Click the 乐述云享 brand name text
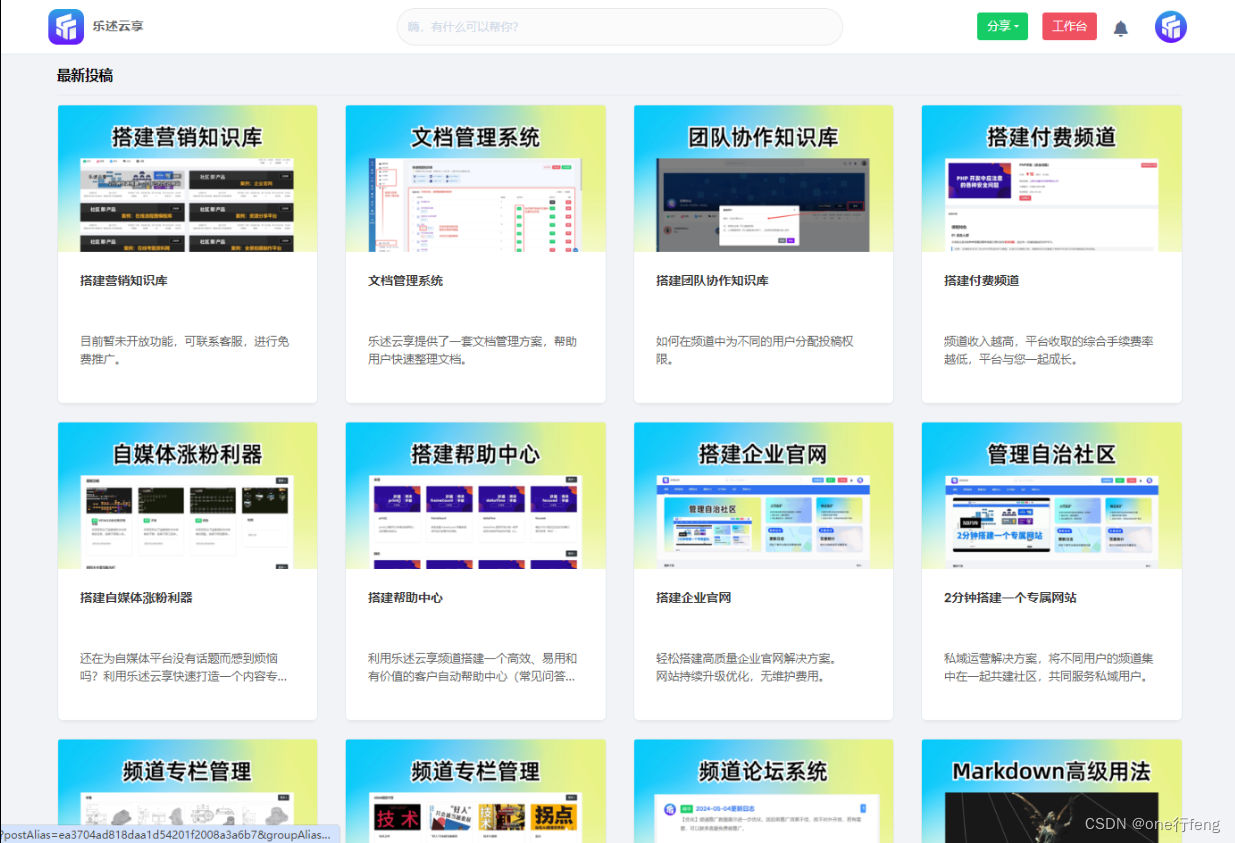The width and height of the screenshot is (1235, 843). [118, 26]
